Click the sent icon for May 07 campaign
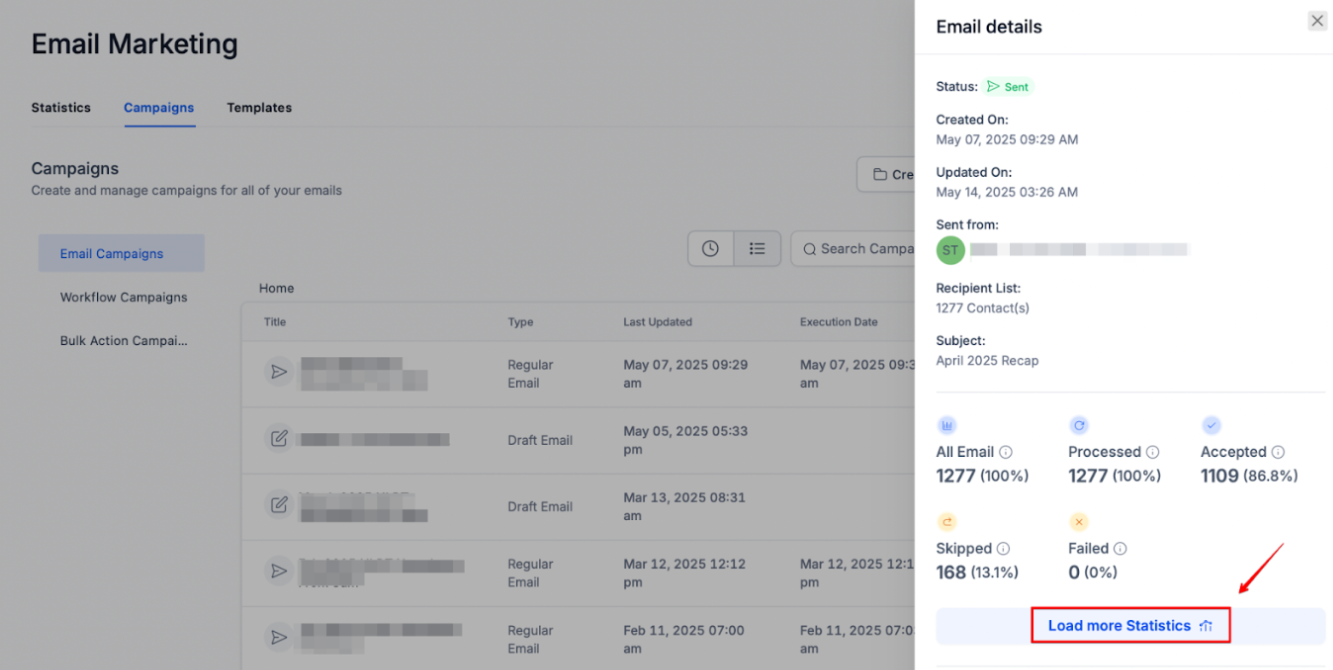Image resolution: width=1333 pixels, height=670 pixels. [279, 372]
